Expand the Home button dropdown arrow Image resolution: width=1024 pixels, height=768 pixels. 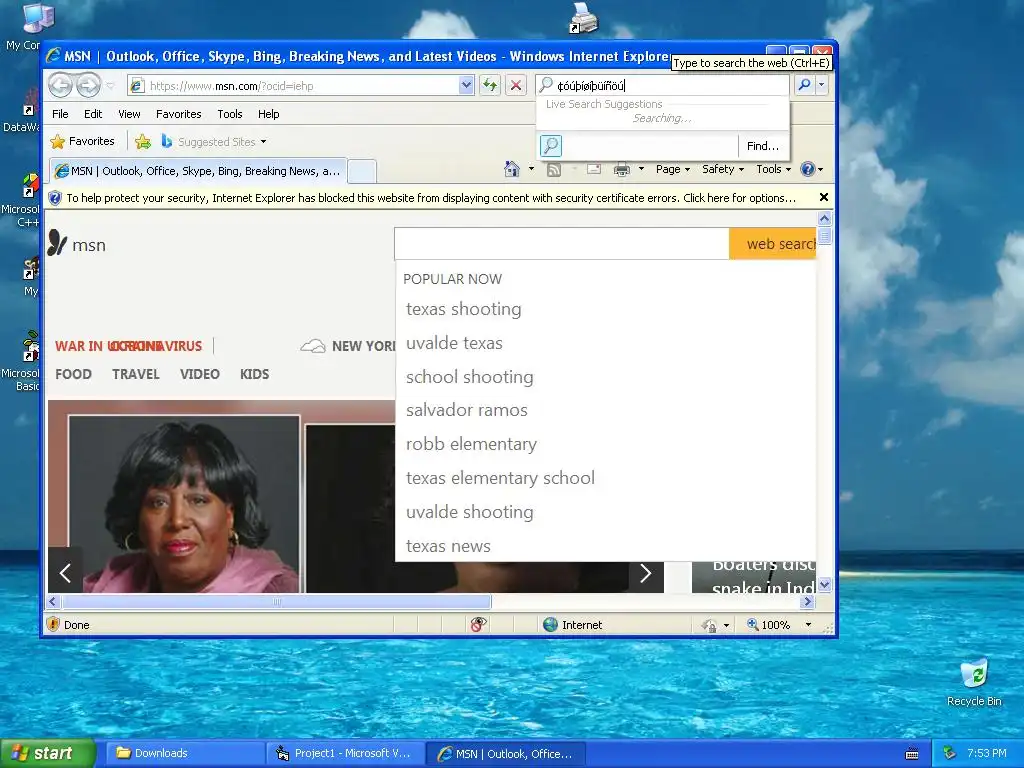pos(531,169)
